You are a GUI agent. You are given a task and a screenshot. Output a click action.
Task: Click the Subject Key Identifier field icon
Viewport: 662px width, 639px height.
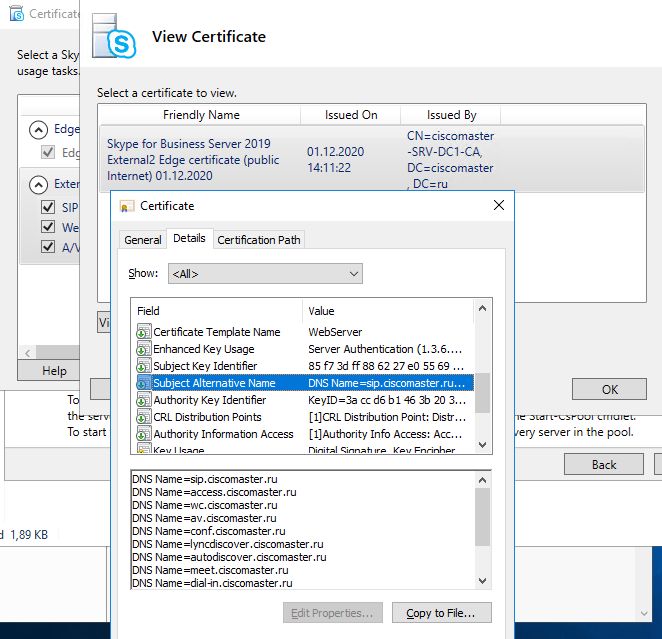click(144, 366)
